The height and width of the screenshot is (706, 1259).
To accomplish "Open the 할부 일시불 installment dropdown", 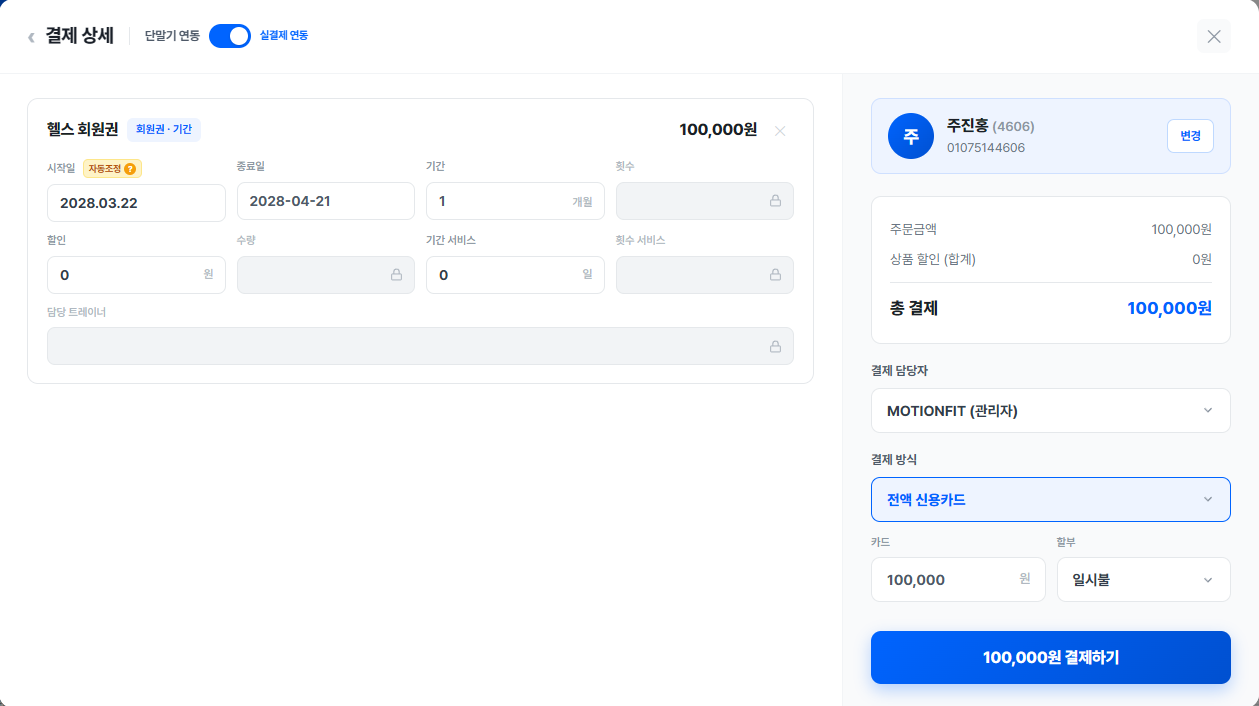I will click(1144, 579).
